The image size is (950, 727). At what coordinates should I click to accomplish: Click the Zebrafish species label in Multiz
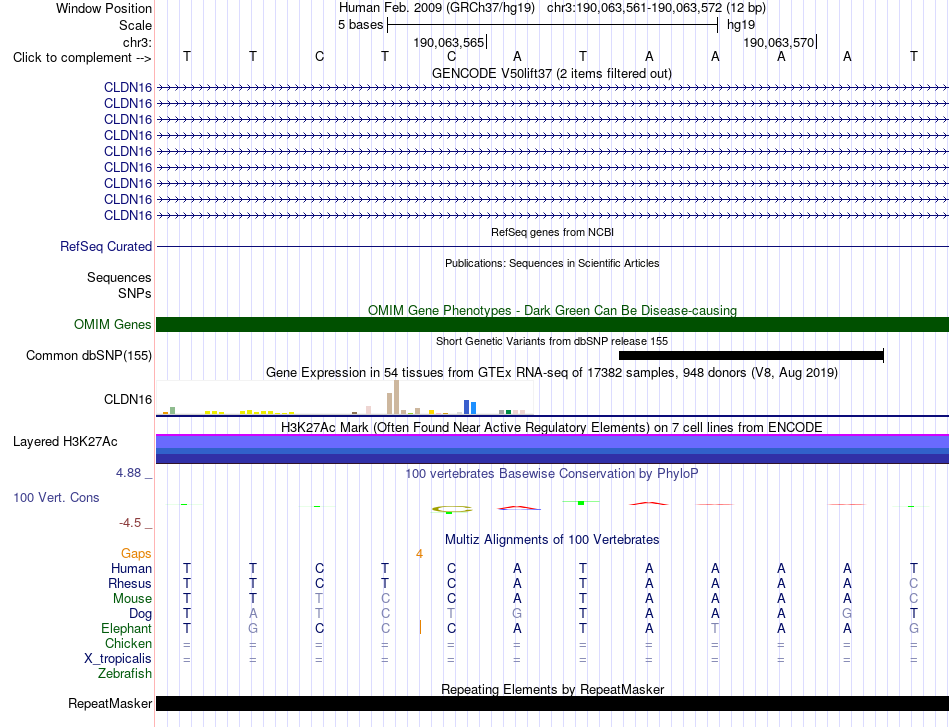pyautogui.click(x=125, y=673)
